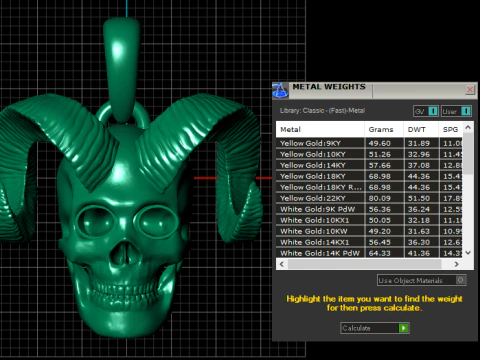Screen dimensions: 480x360
Task: Click the 32.18 DWT value
Action: pyautogui.click(x=419, y=220)
